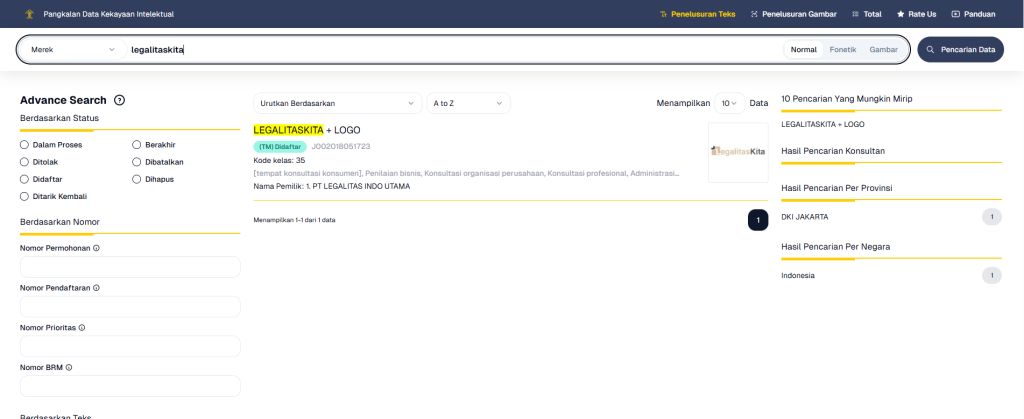Click the (TM) Didaftar status badge
The width and height of the screenshot is (1024, 419).
click(280, 147)
